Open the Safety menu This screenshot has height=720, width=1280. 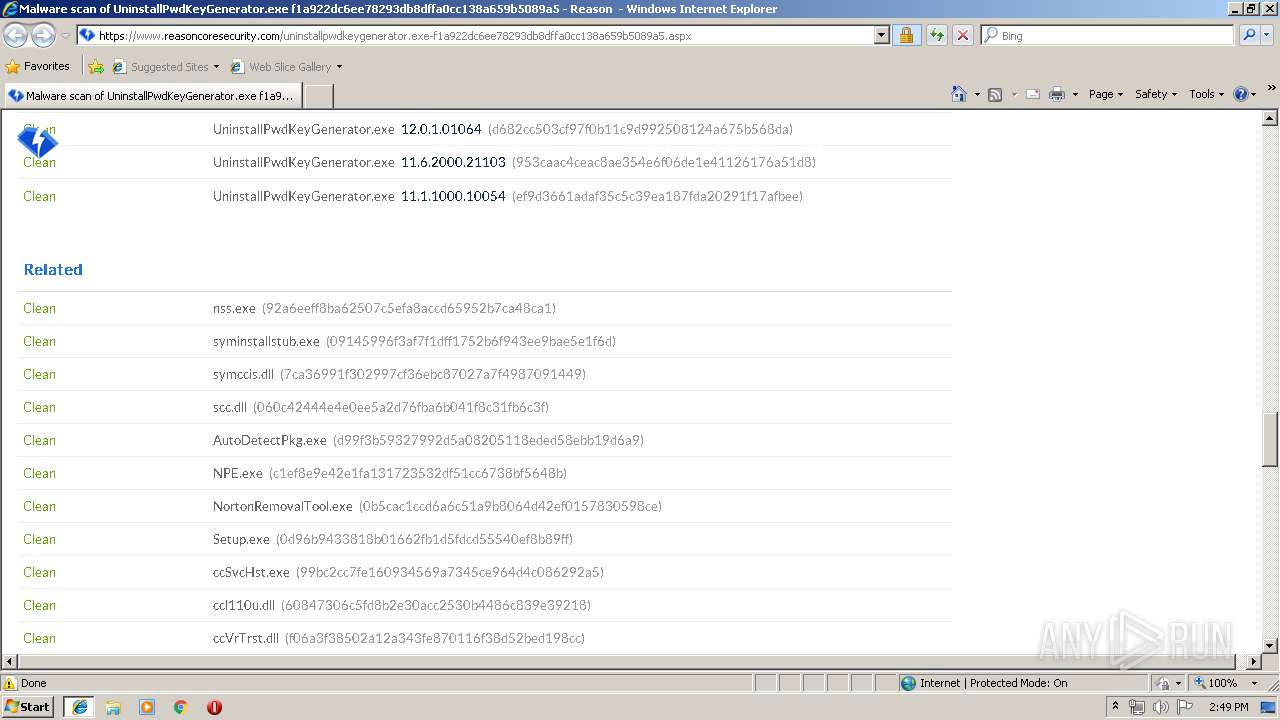(x=1156, y=94)
